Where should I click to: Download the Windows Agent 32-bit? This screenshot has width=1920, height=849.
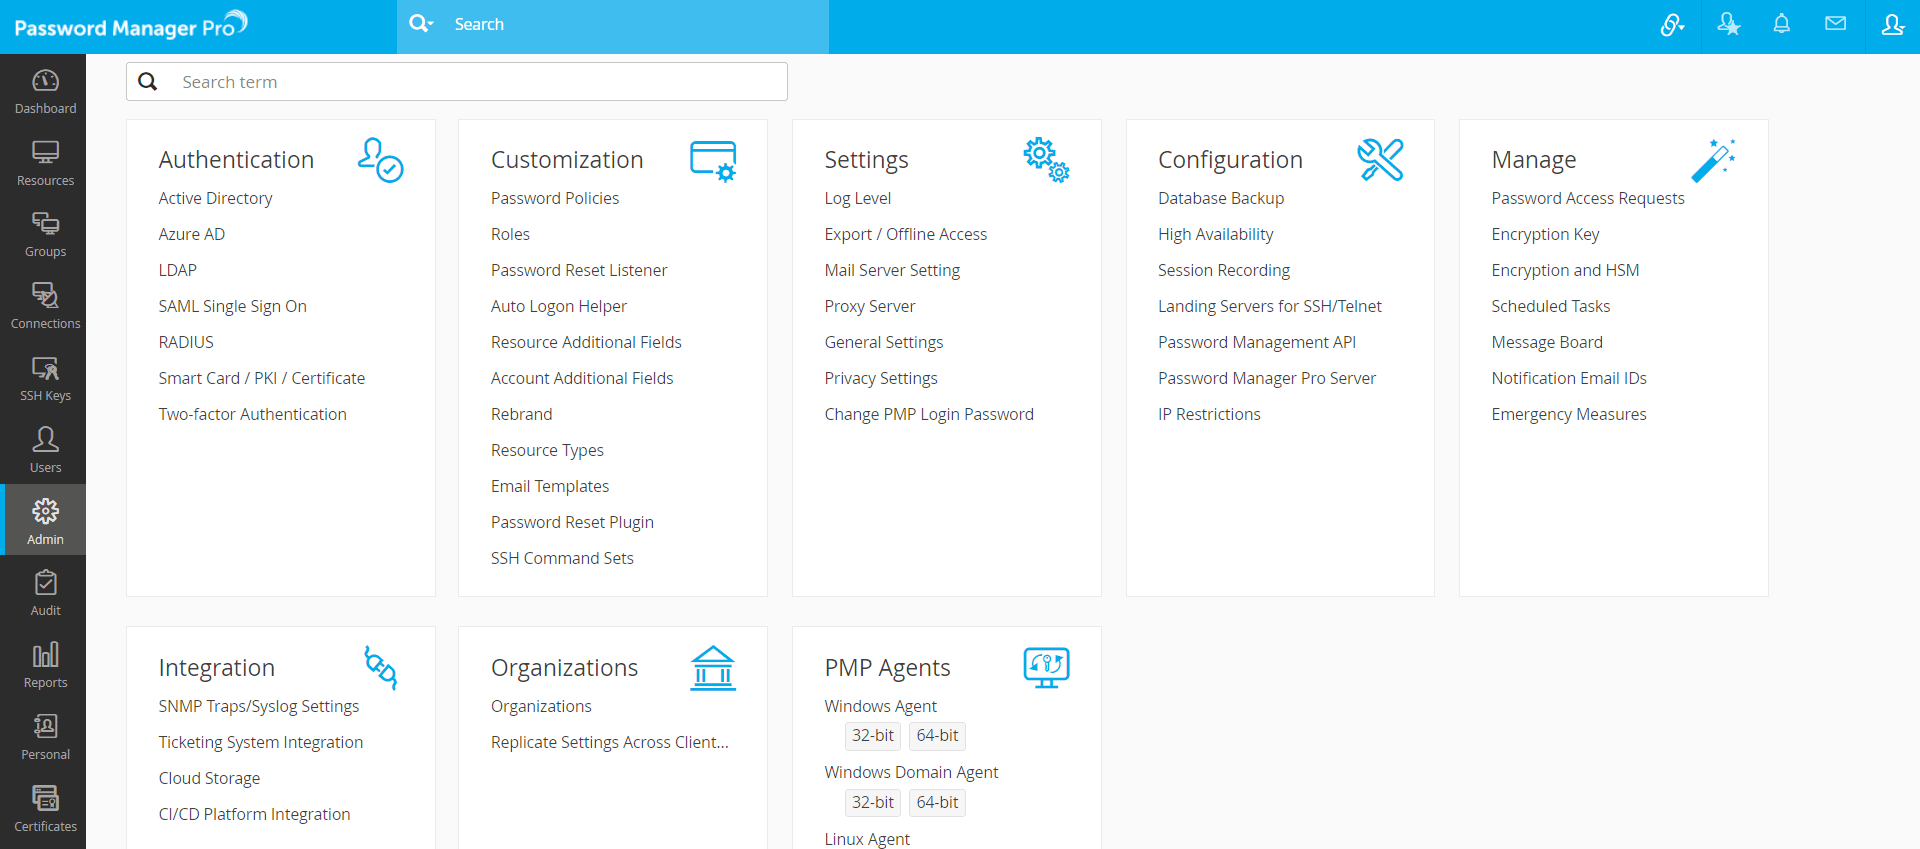[x=873, y=736]
